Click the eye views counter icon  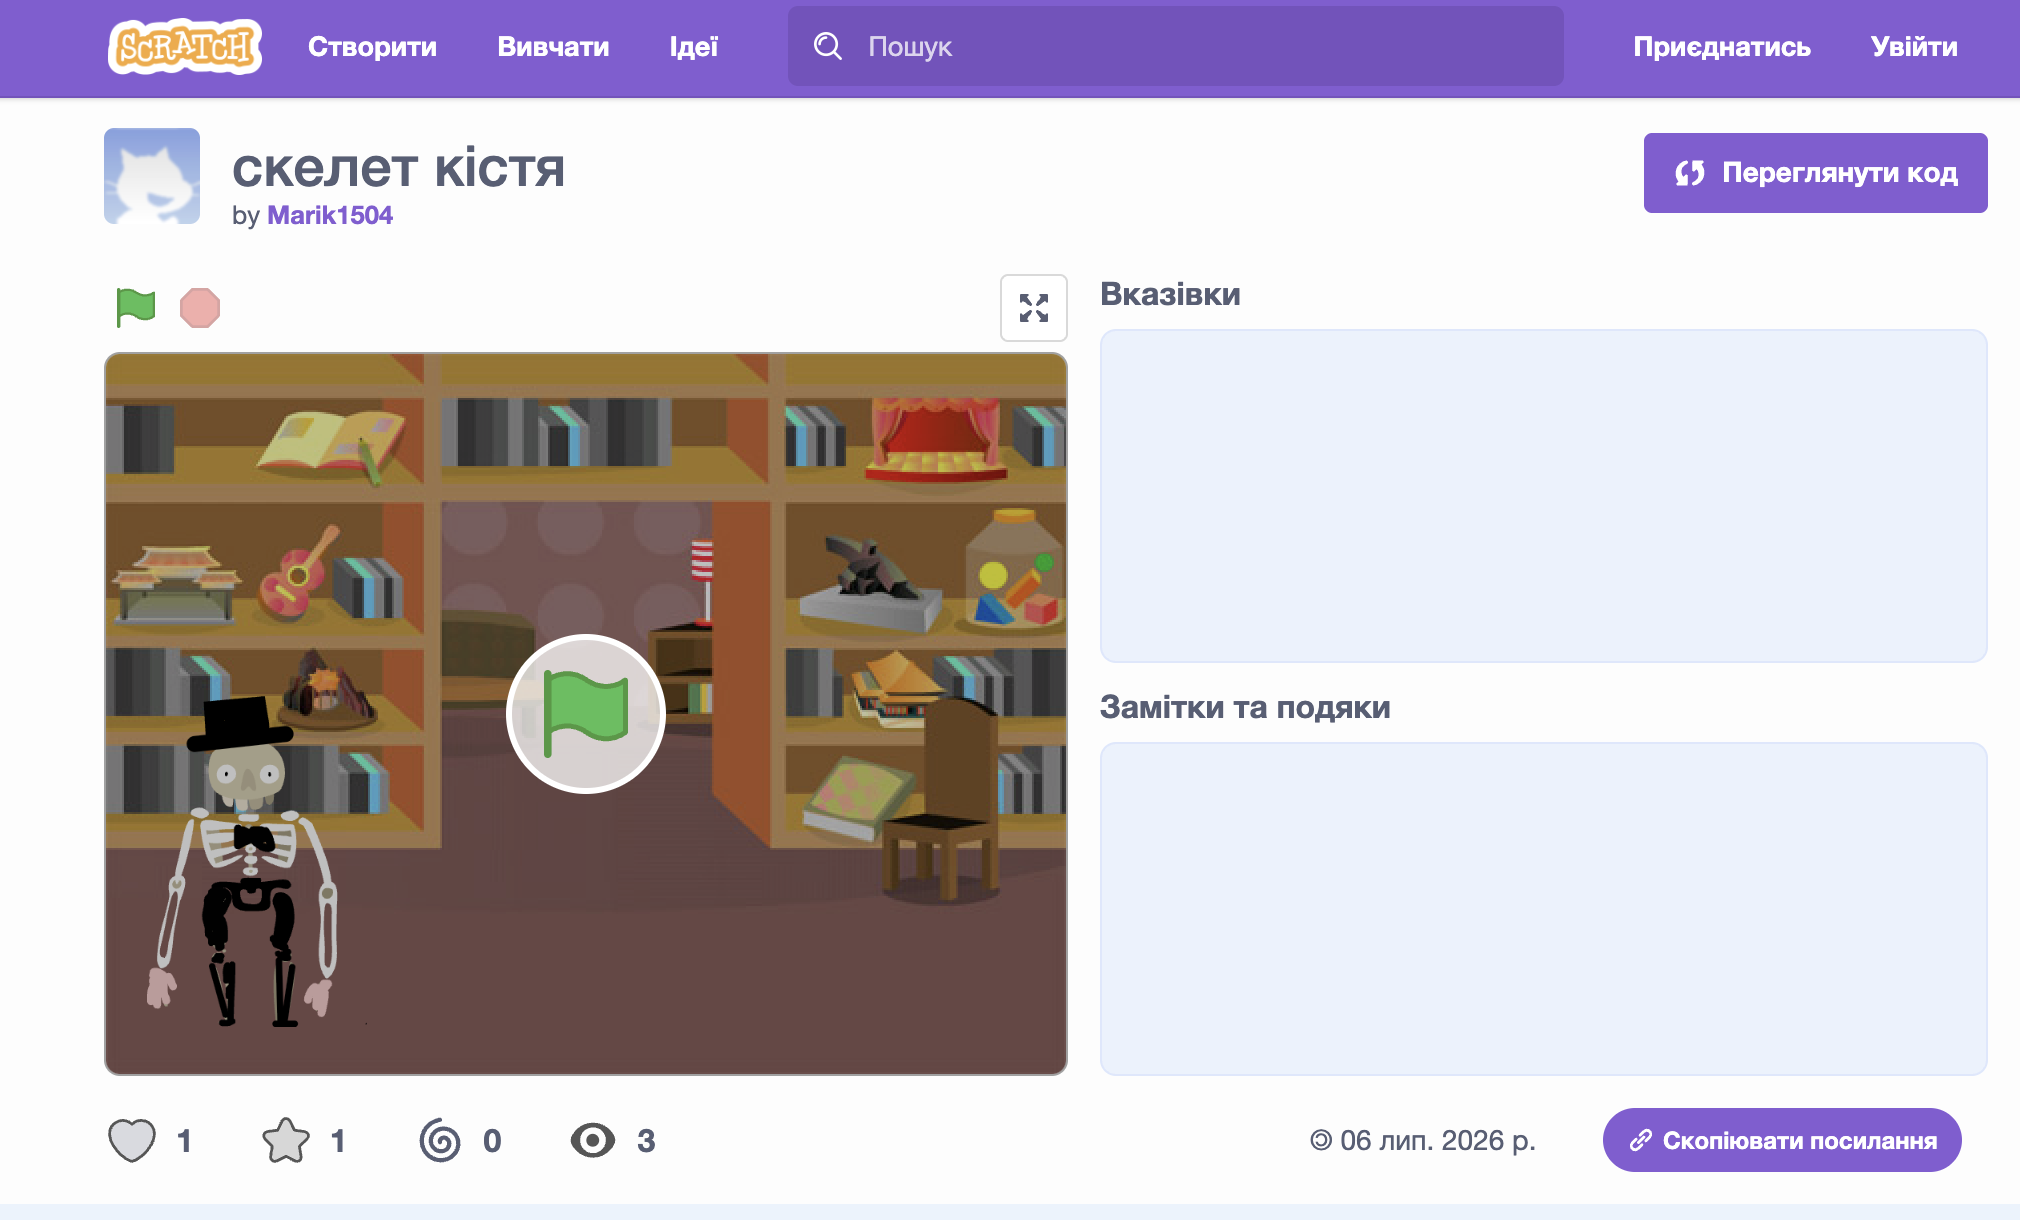593,1140
